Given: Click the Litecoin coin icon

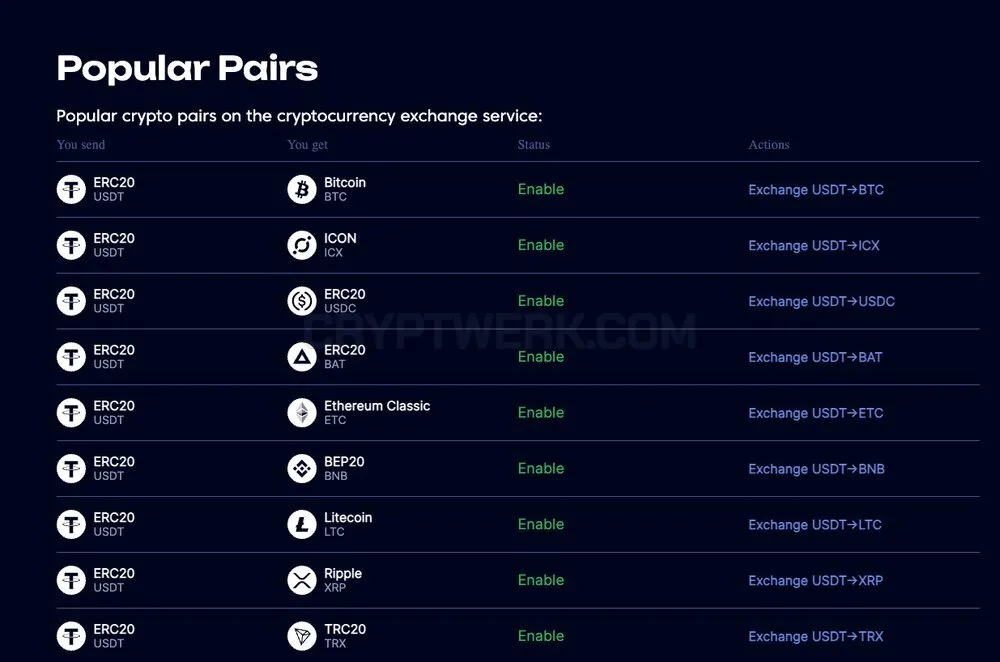Looking at the screenshot, I should point(302,524).
